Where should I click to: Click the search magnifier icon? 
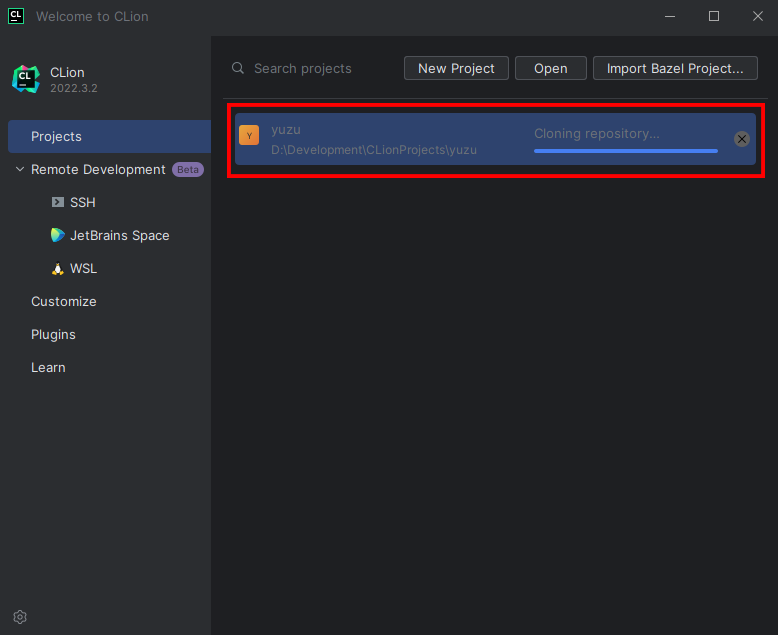[x=238, y=68]
